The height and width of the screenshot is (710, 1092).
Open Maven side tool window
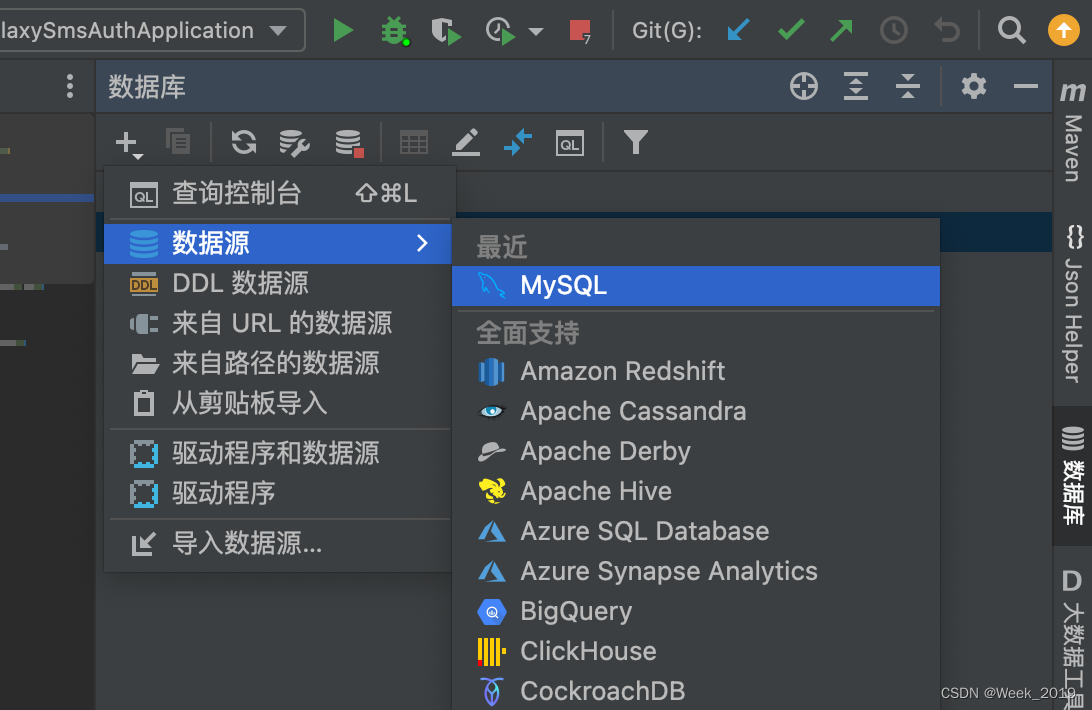click(x=1072, y=132)
